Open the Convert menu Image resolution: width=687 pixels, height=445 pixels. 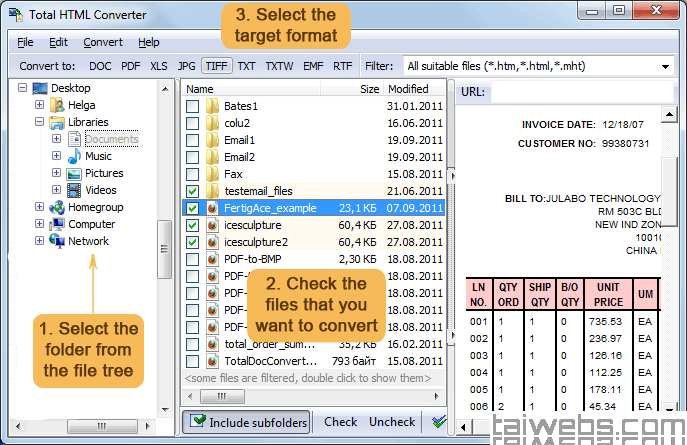[x=103, y=42]
